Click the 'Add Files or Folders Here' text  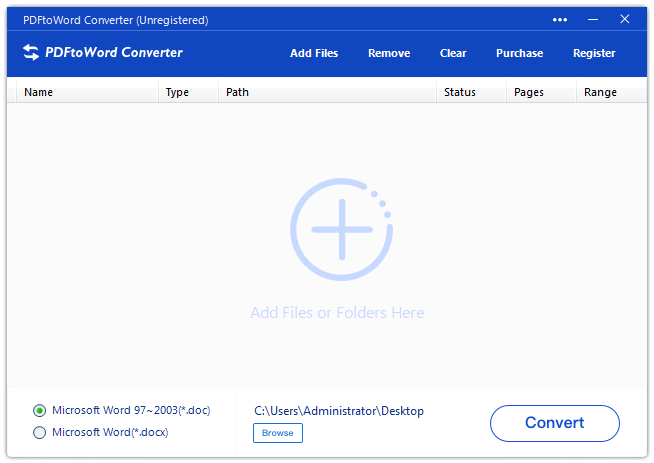[337, 312]
